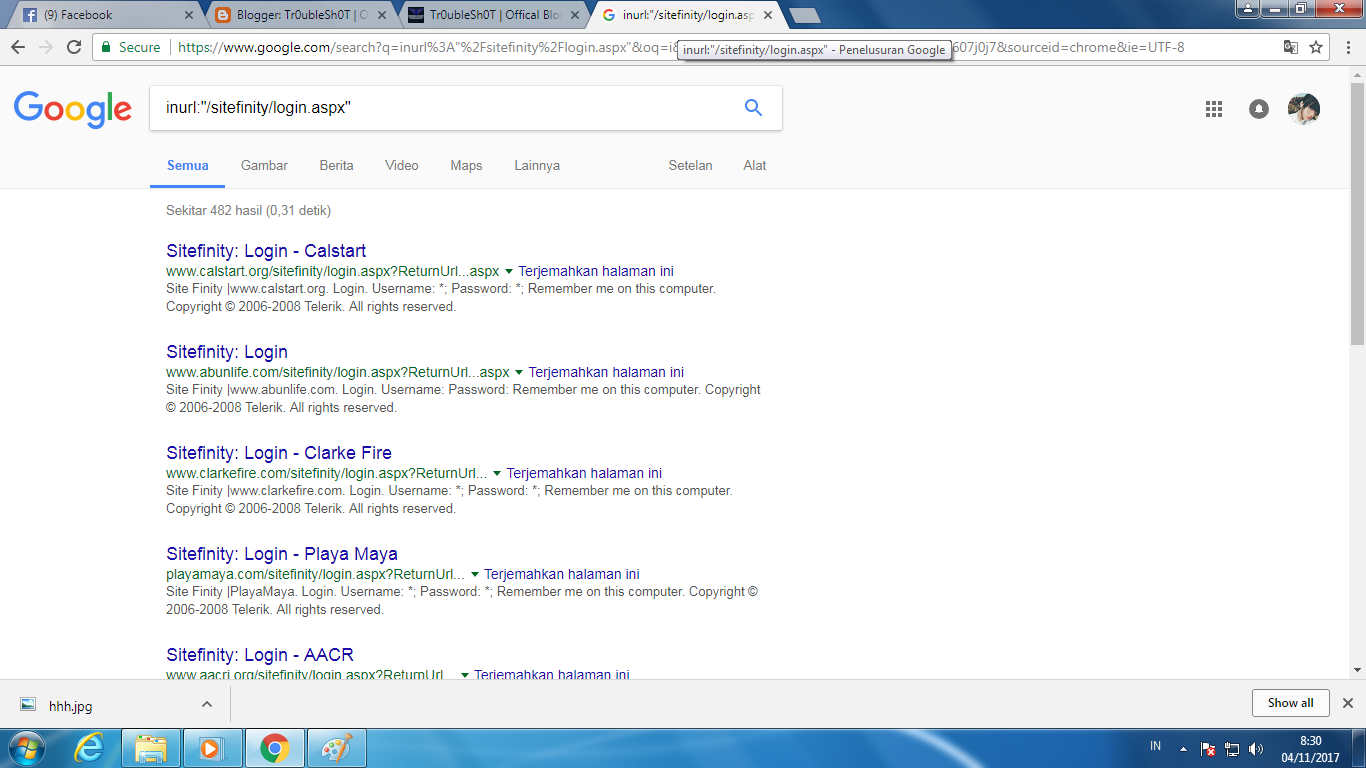Click Terjemahkan halaman ini for playamaya.com

tap(562, 575)
